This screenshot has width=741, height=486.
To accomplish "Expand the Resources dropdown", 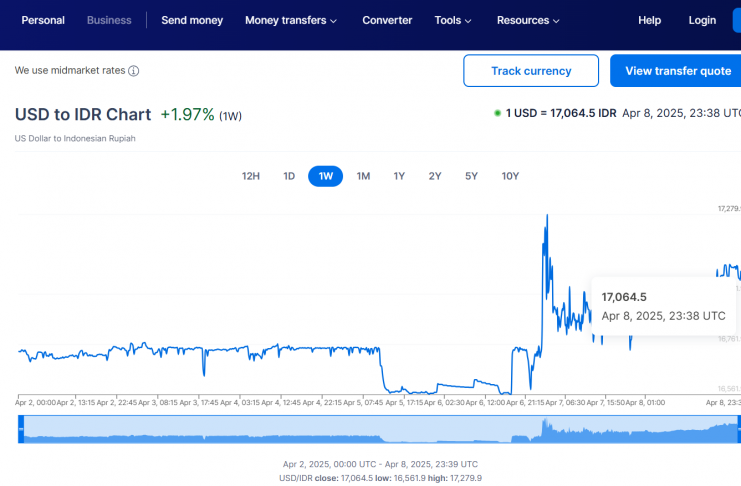I will 530,20.
